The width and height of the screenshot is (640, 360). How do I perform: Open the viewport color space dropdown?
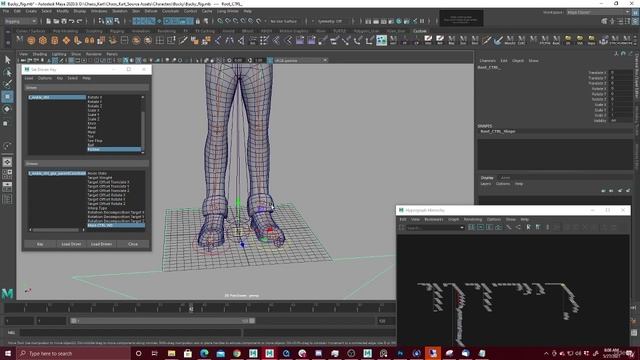coord(301,60)
